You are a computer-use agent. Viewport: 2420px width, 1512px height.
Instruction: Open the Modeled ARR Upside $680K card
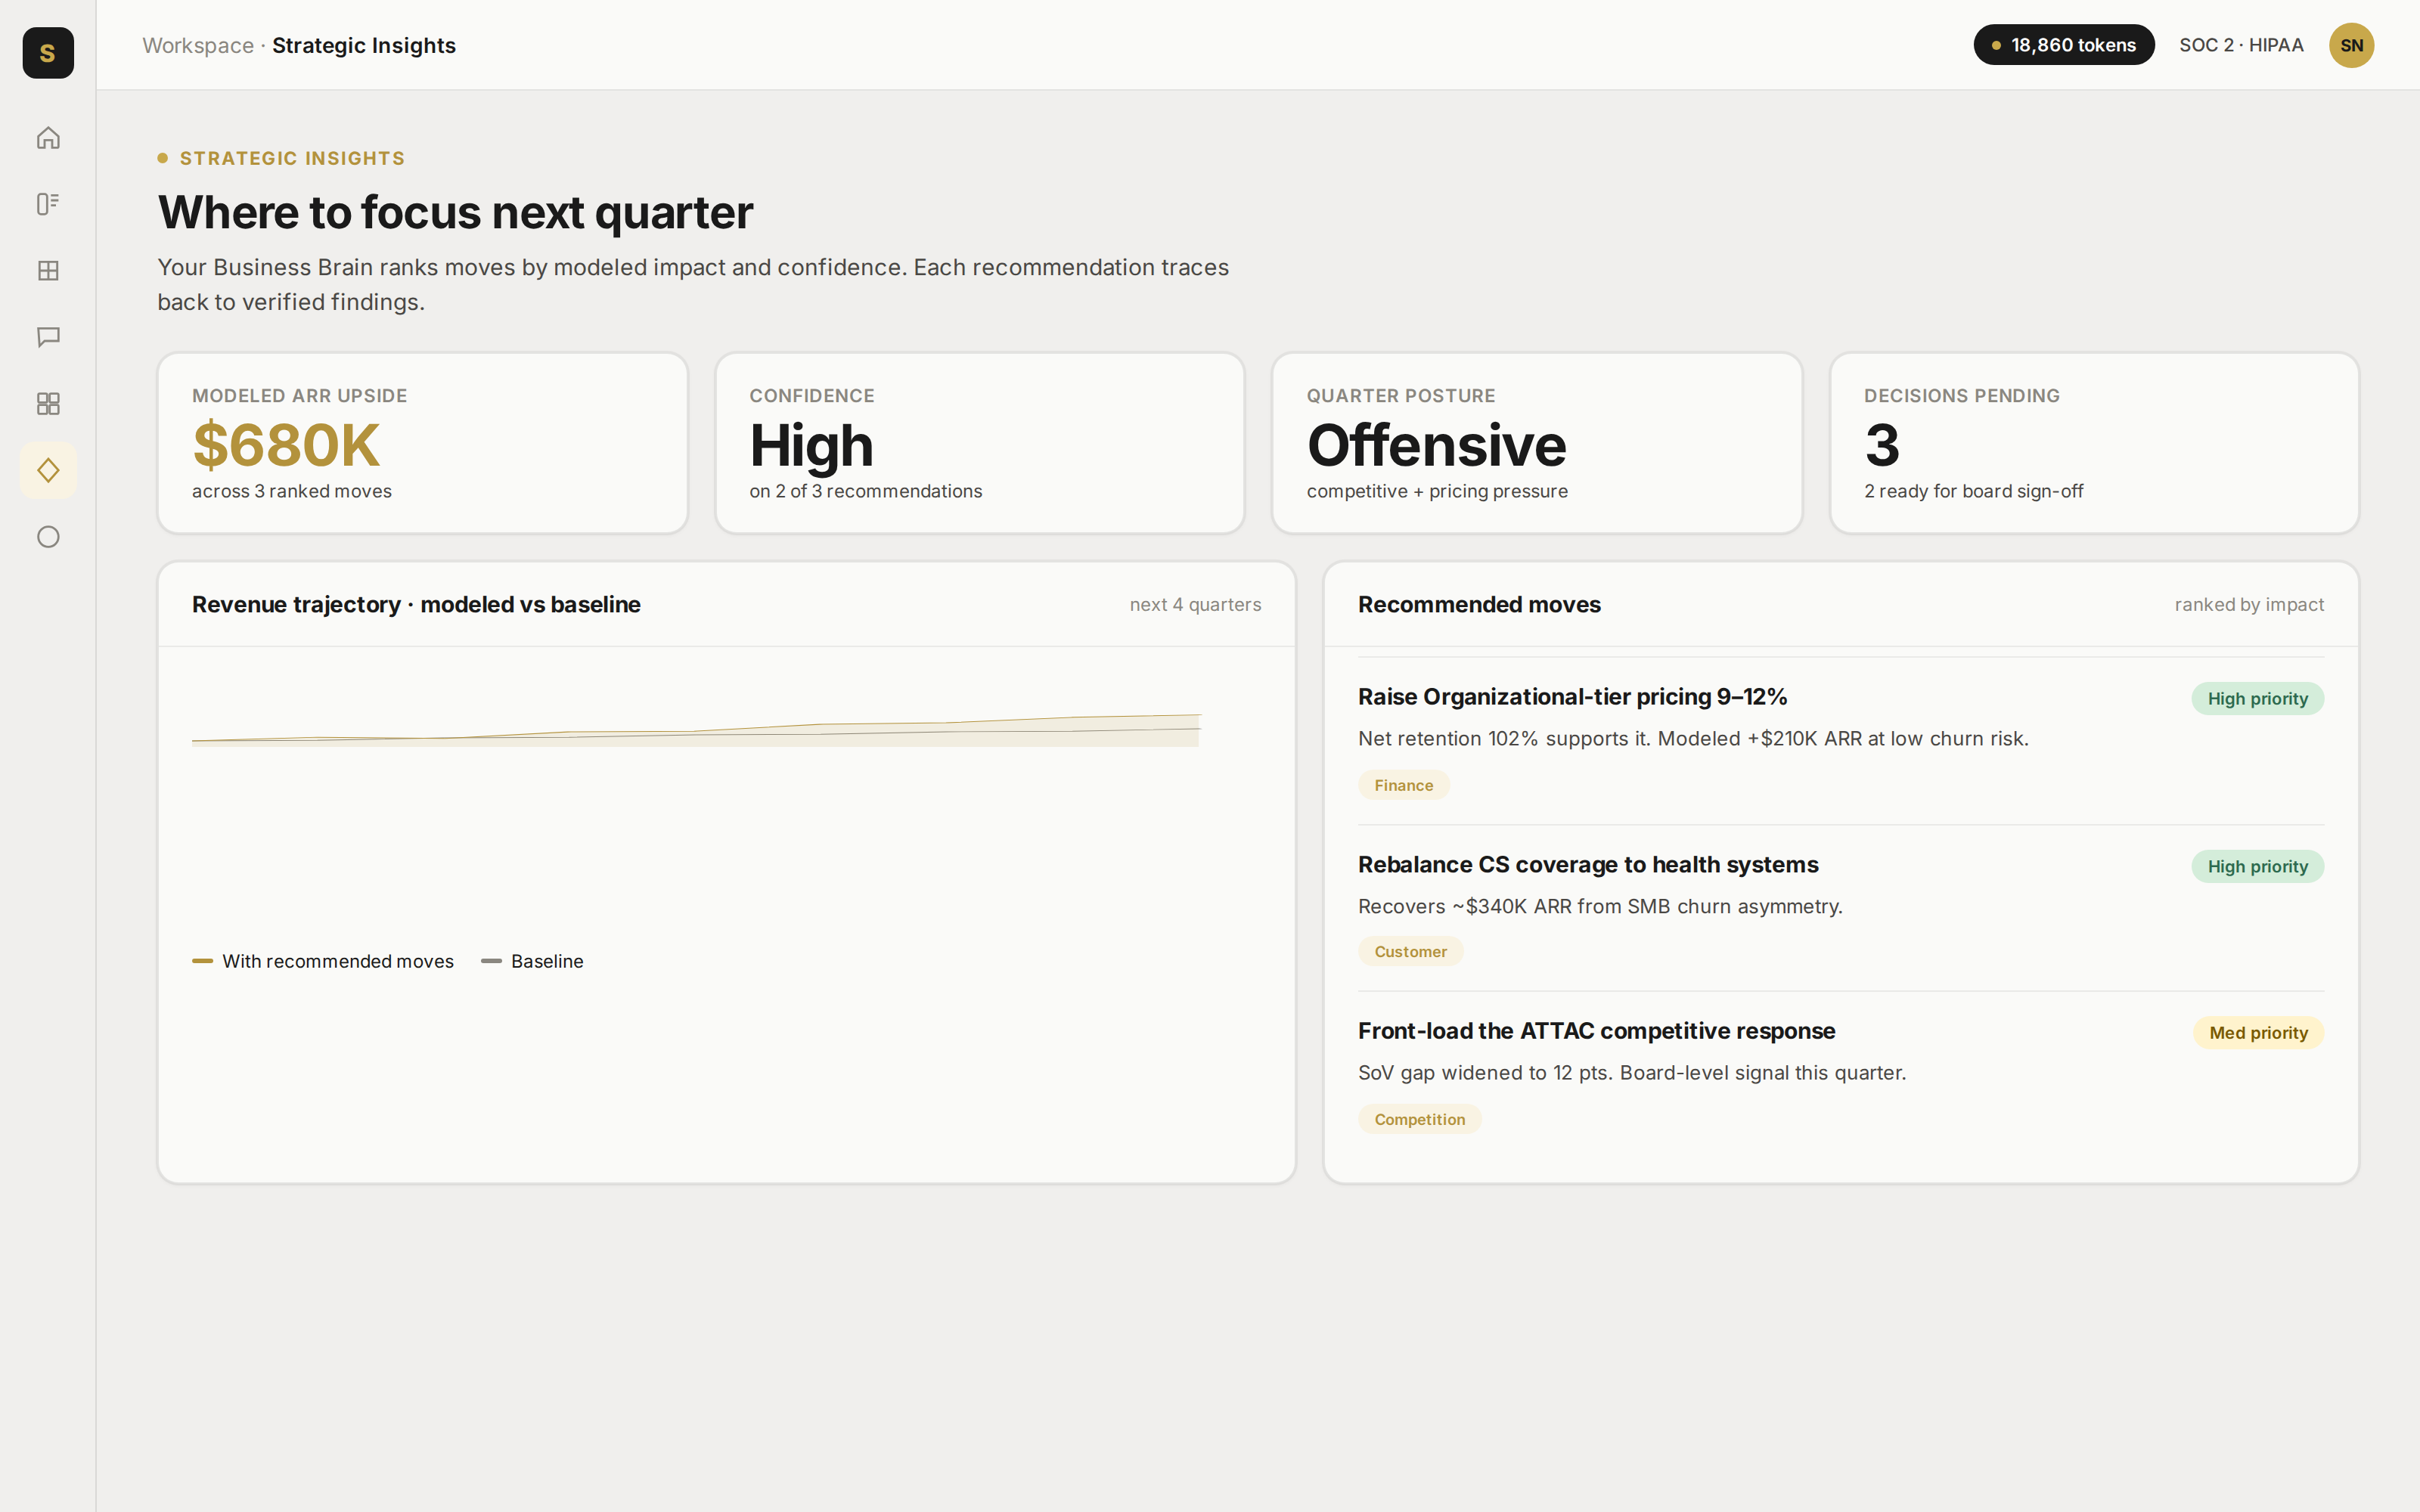point(422,443)
